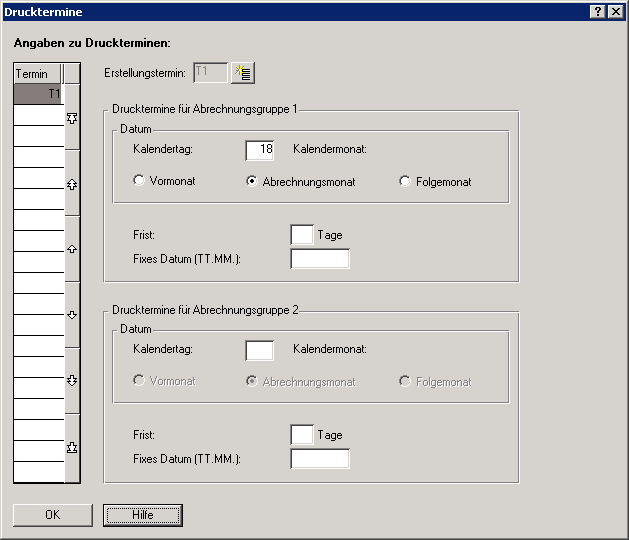Click the Frist Tage field in Abrechnungsgruppe 1
Image resolution: width=629 pixels, height=540 pixels.
(x=302, y=234)
